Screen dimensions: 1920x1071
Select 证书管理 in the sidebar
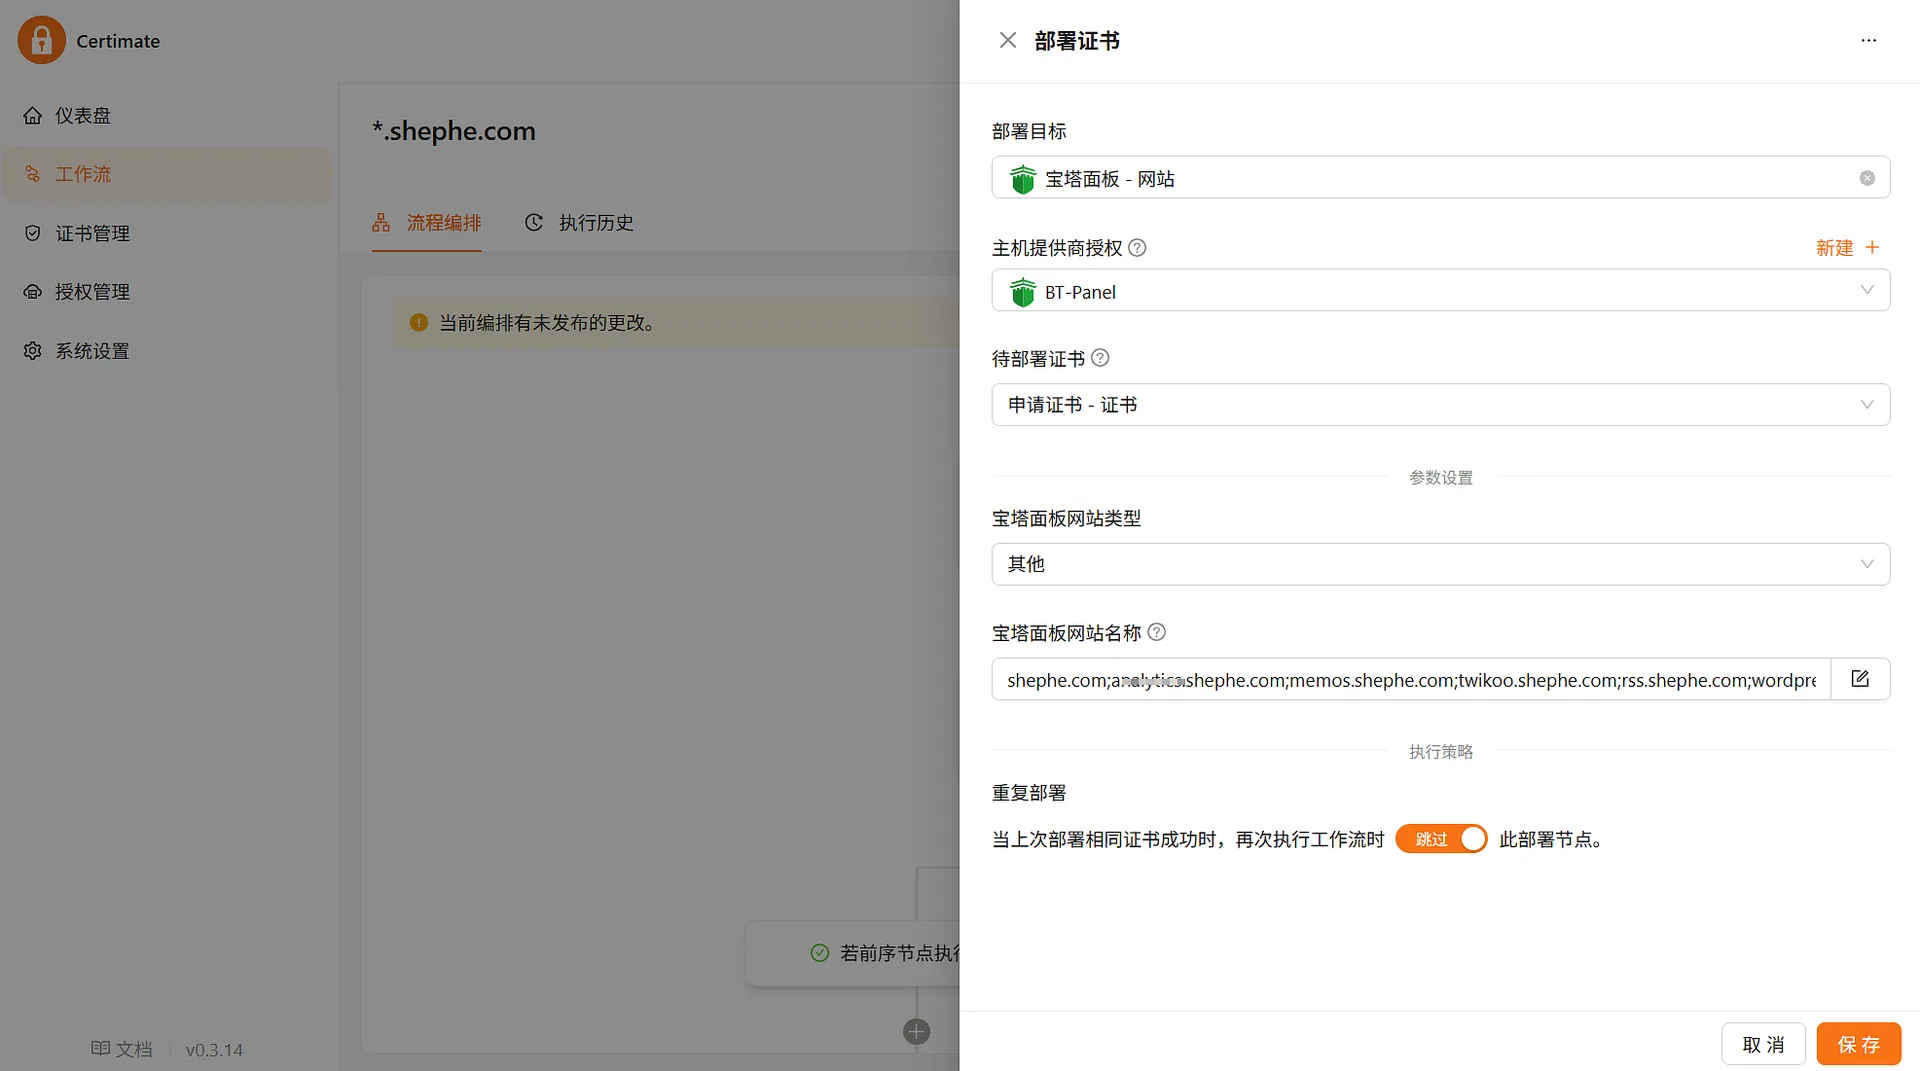(x=92, y=233)
